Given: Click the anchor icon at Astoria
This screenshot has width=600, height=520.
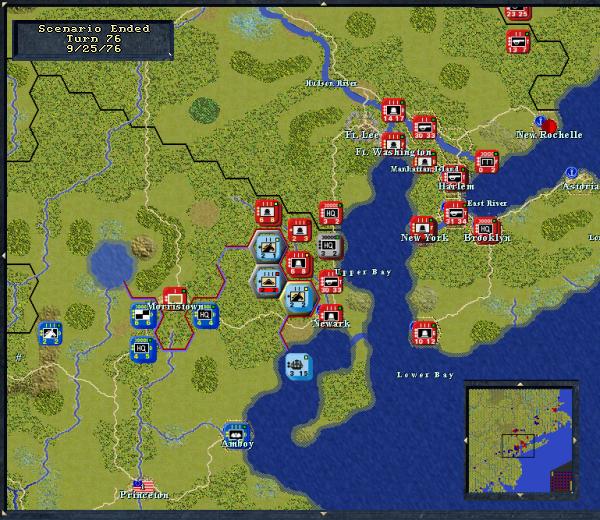Looking at the screenshot, I should [571, 173].
